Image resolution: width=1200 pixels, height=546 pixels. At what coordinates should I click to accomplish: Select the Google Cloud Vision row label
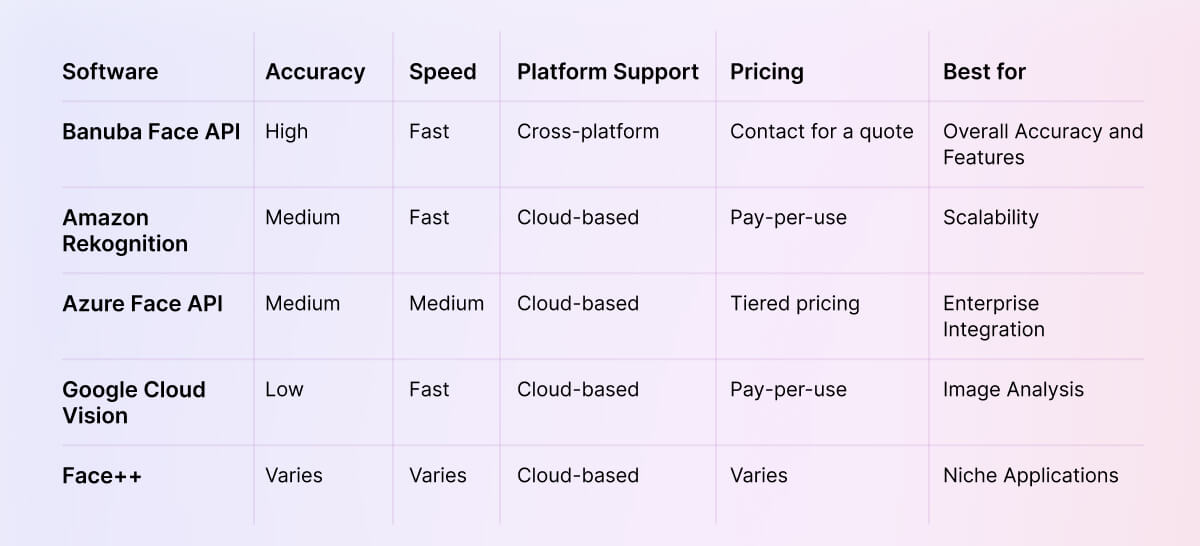(134, 402)
